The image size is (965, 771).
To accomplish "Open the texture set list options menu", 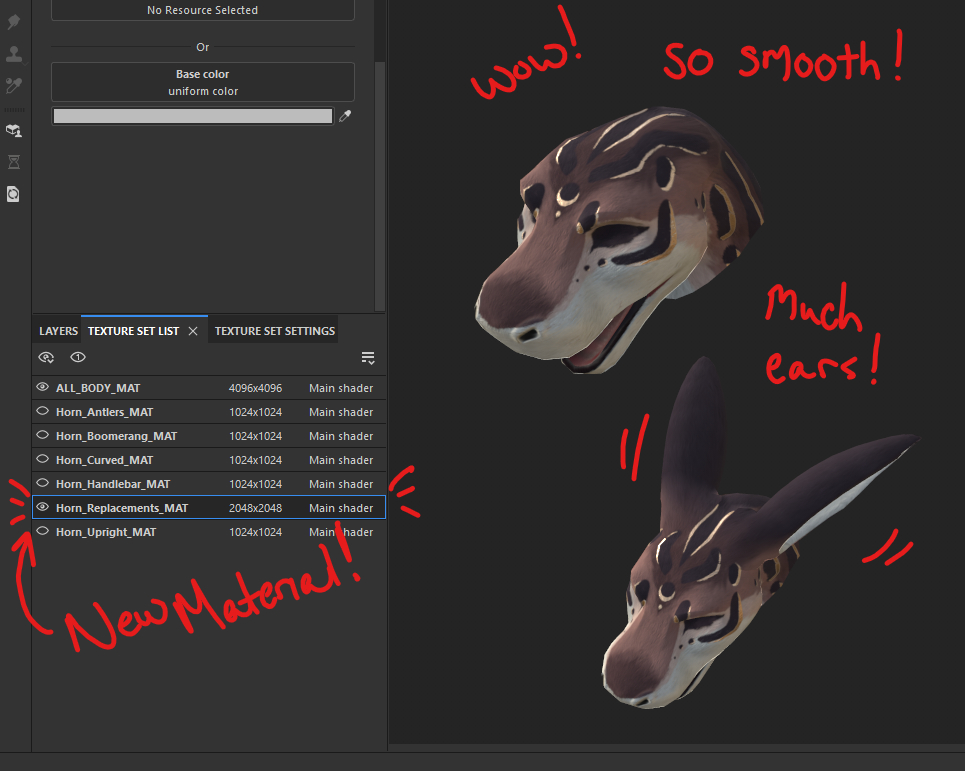I will 368,358.
